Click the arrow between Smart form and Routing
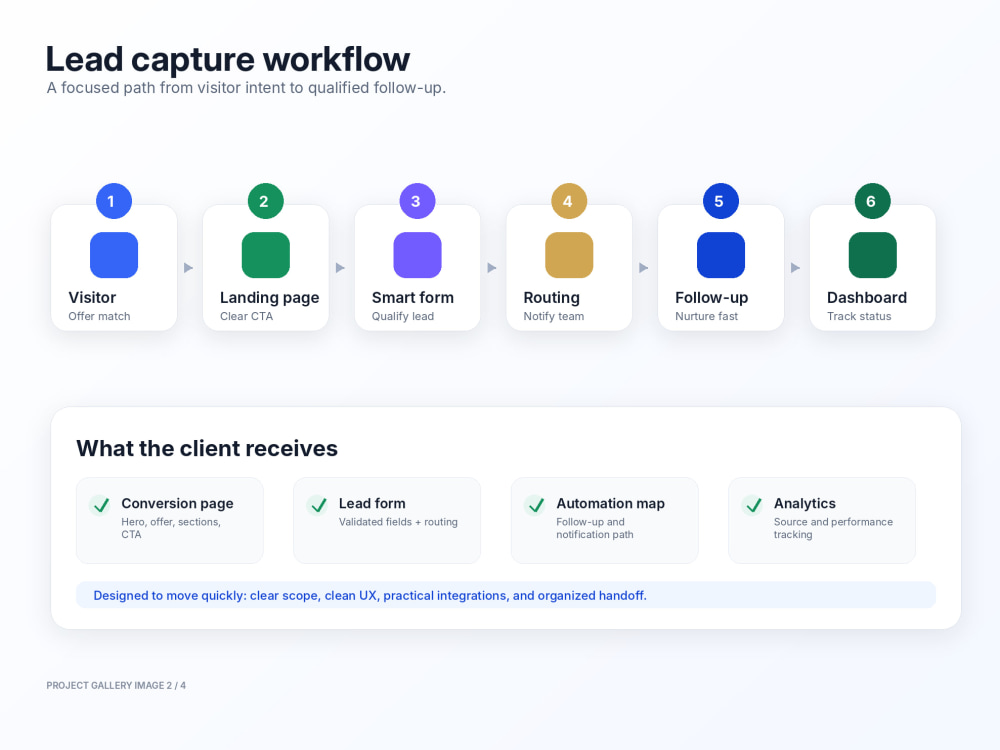 (x=492, y=268)
